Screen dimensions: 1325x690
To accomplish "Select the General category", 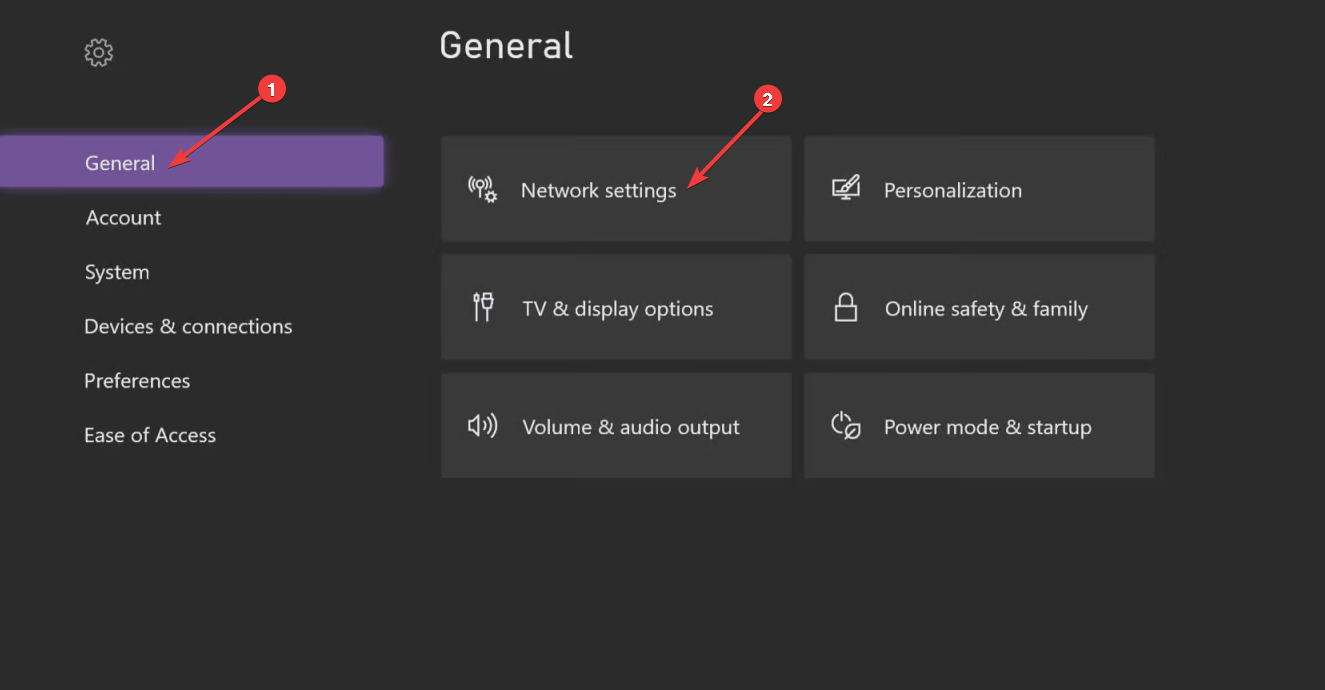I will point(192,162).
